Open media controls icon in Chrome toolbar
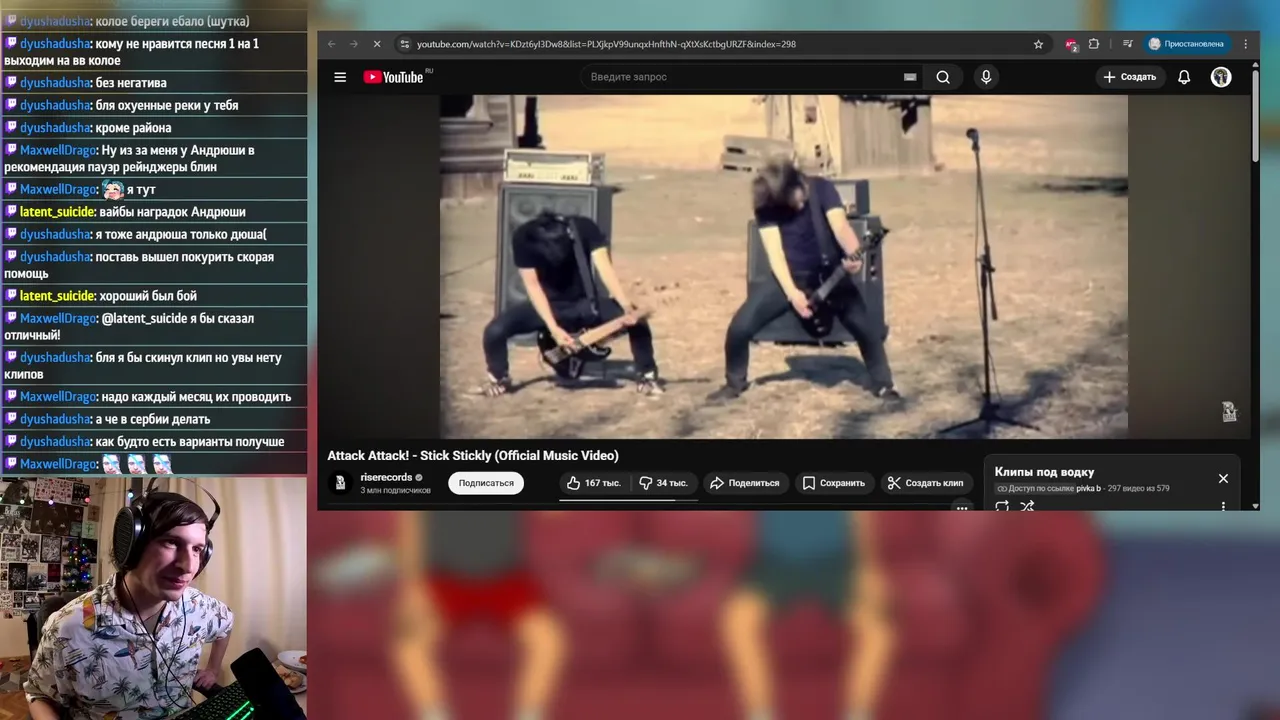 point(1128,44)
